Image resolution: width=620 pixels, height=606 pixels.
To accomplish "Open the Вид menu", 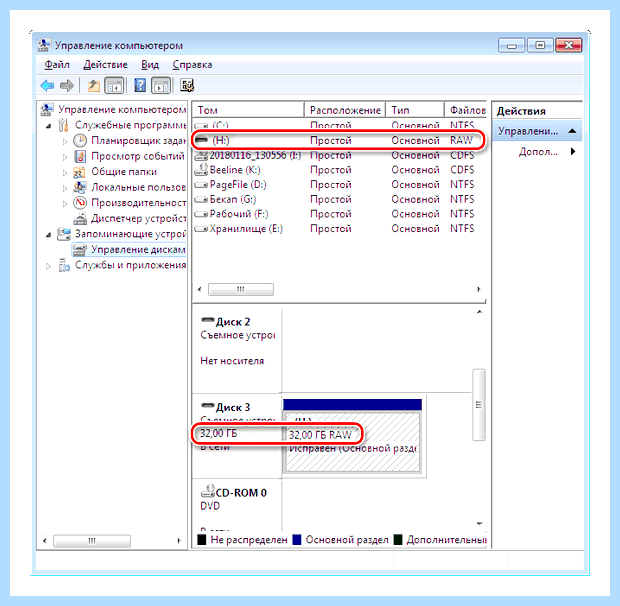I will 150,64.
